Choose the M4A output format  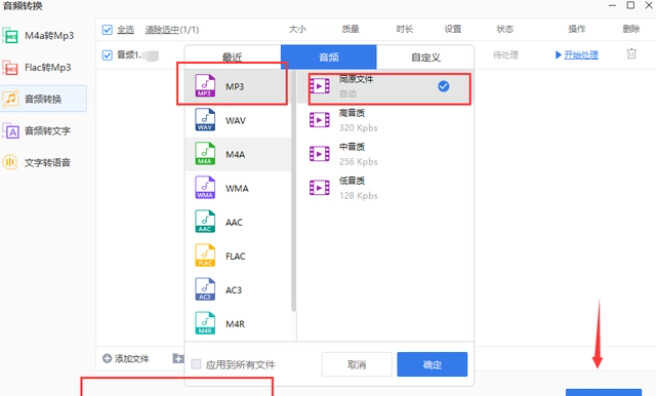coord(238,154)
